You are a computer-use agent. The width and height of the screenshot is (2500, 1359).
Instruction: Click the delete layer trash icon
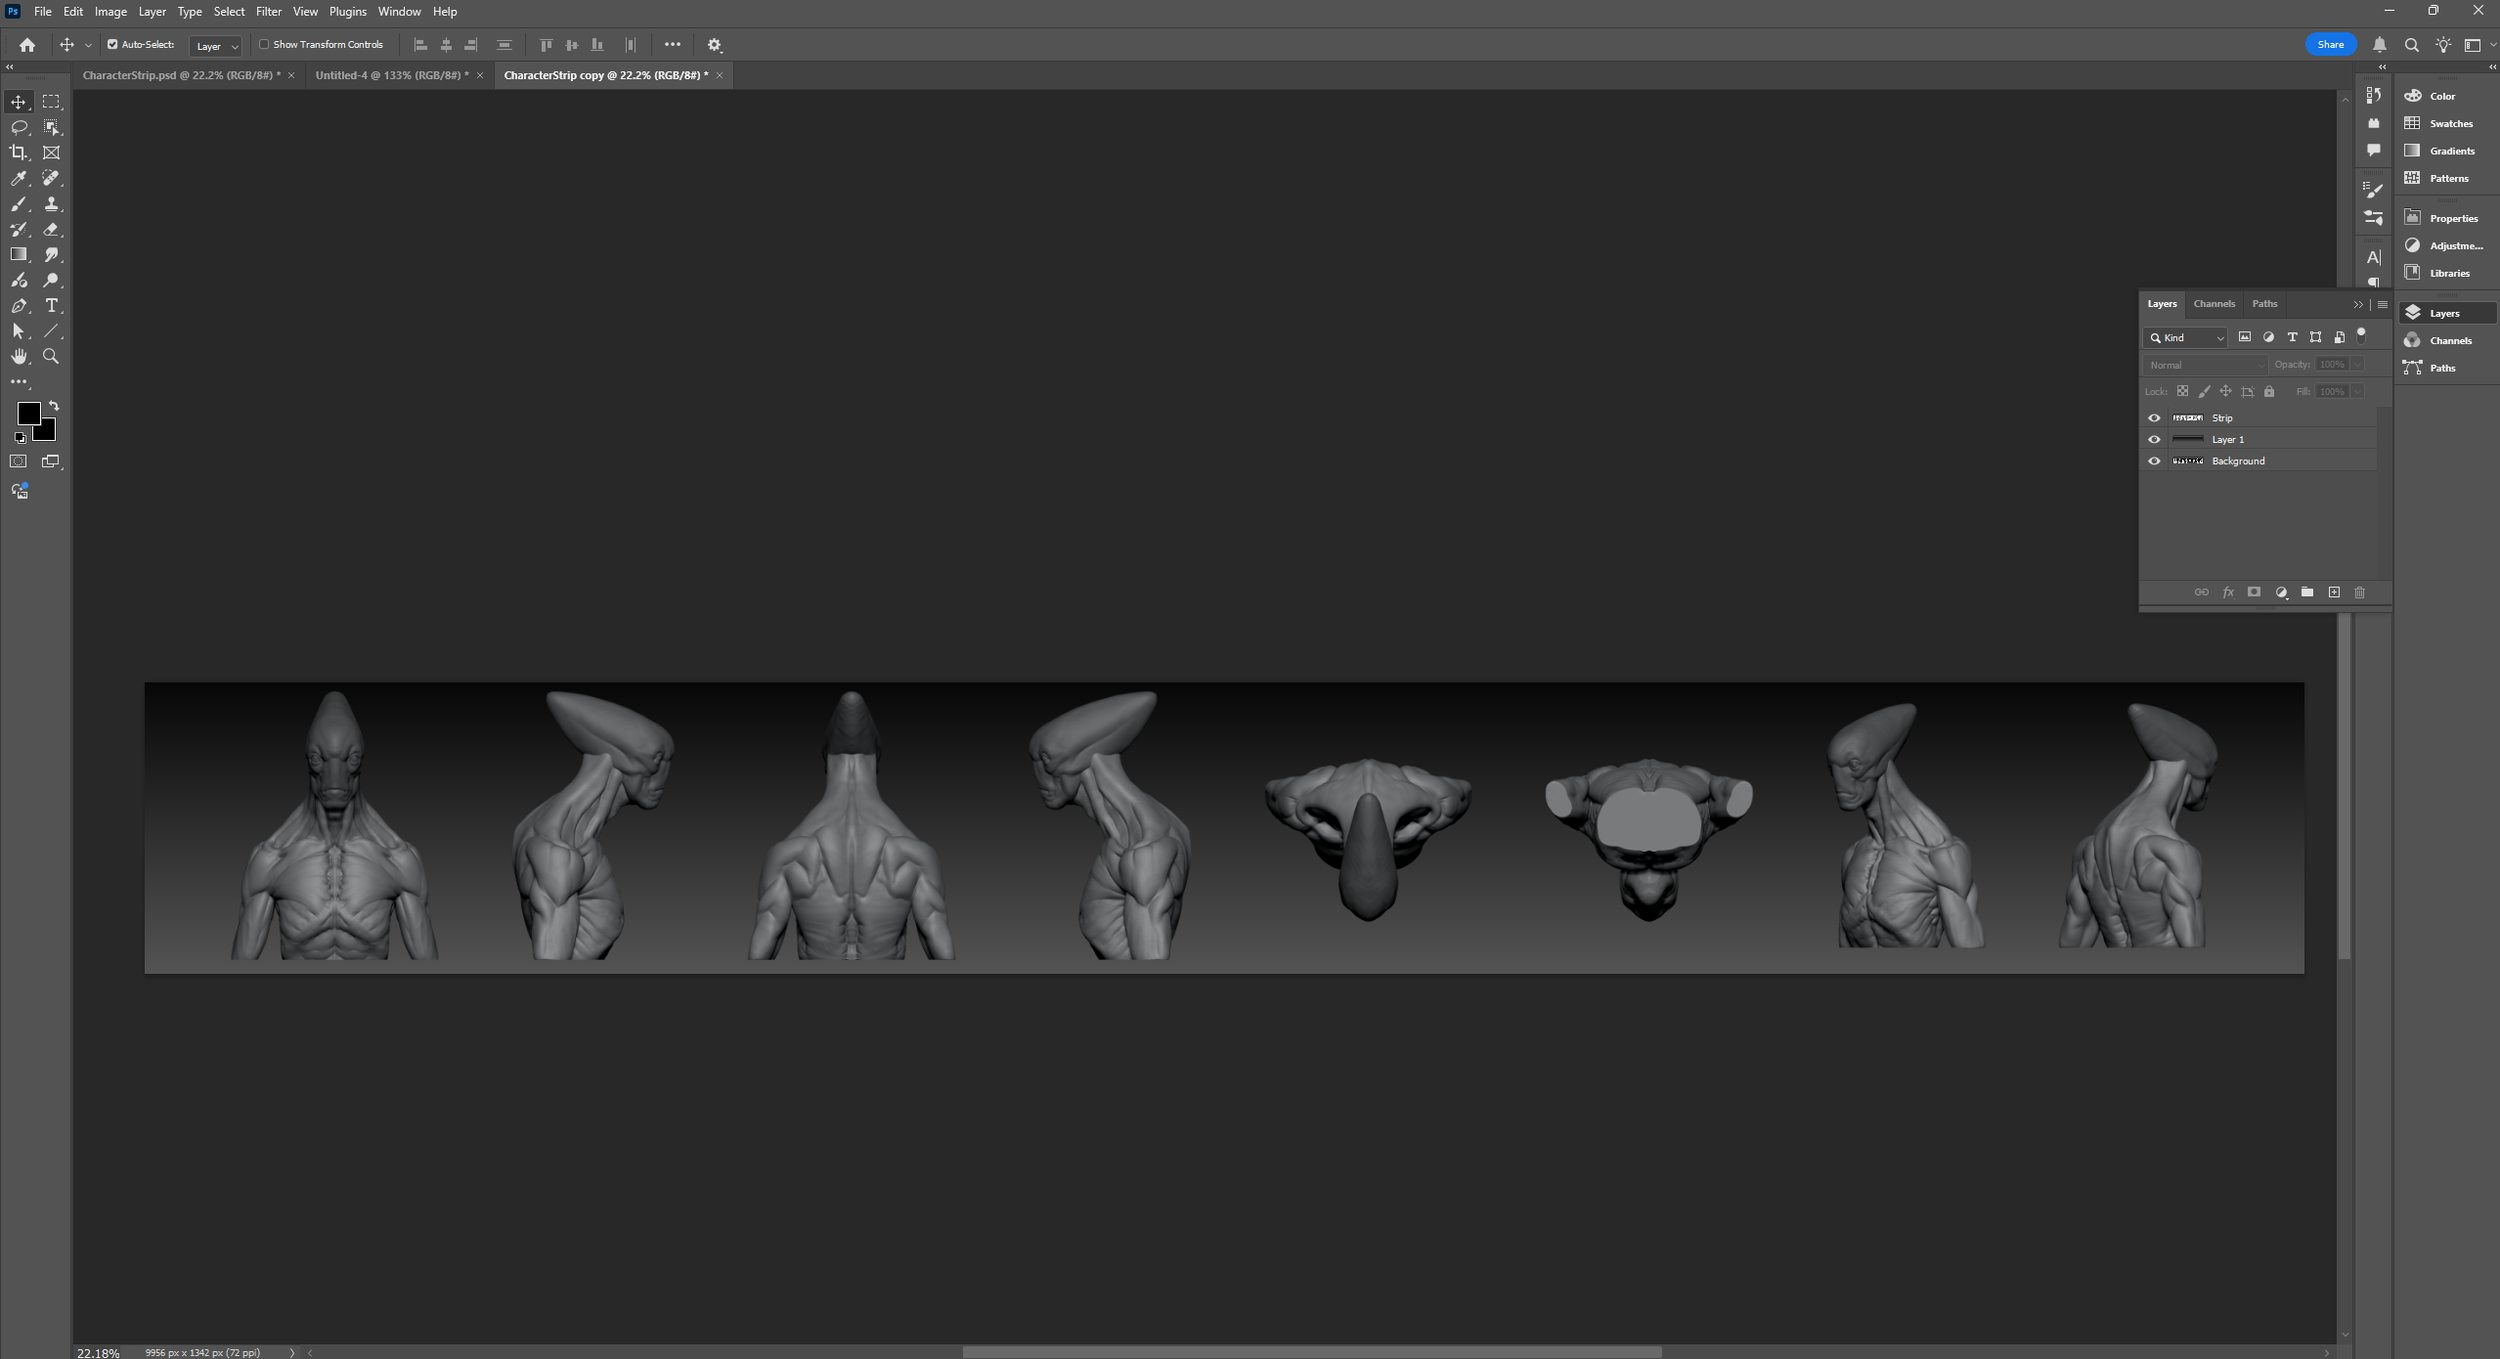click(x=2359, y=593)
